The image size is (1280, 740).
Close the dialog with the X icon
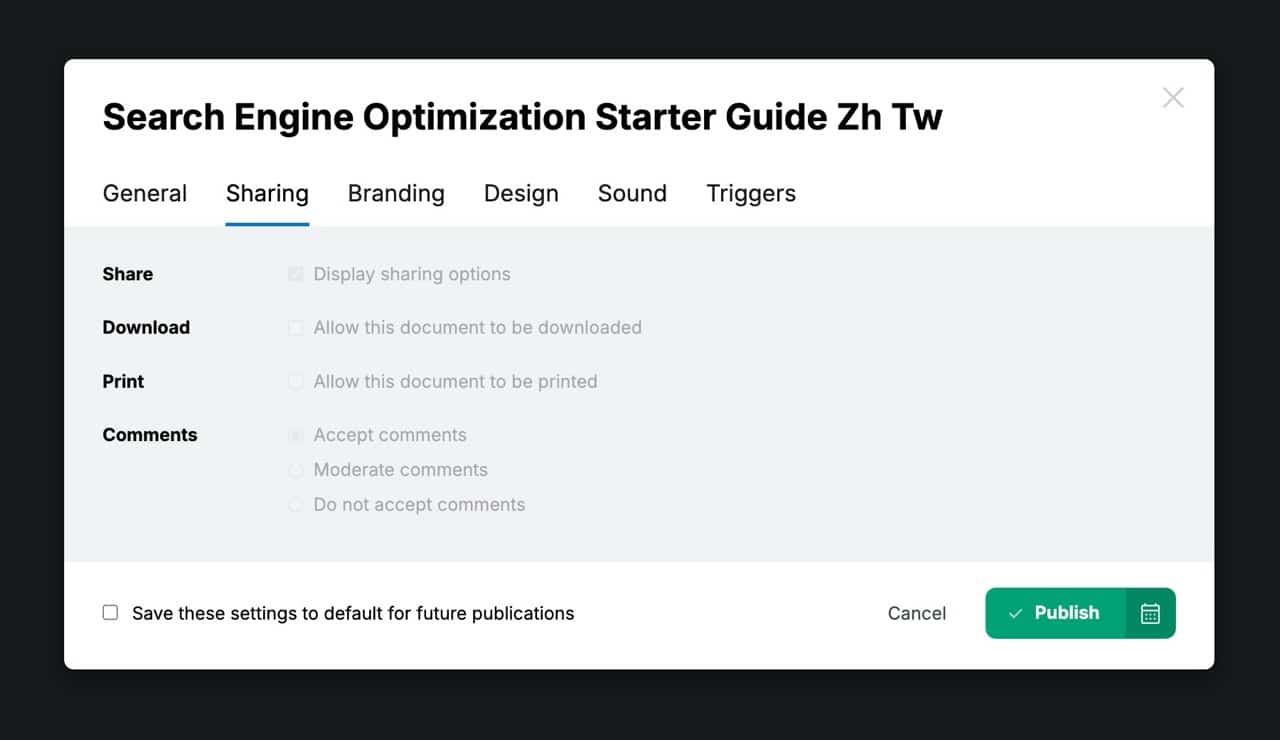click(1173, 97)
